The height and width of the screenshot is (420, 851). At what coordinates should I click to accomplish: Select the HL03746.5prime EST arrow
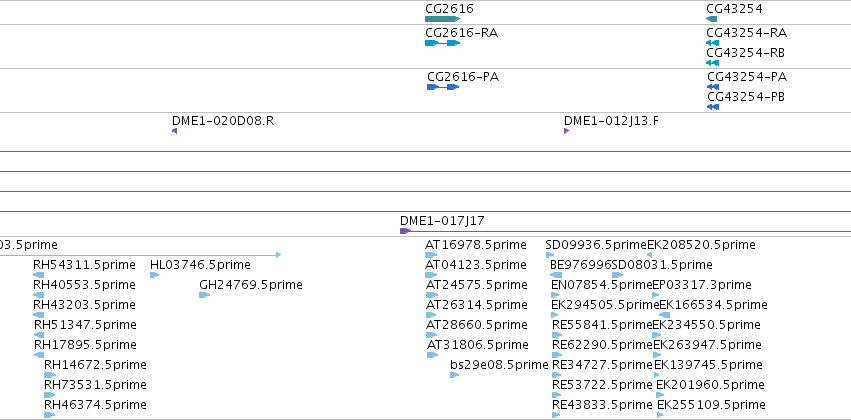tap(155, 275)
